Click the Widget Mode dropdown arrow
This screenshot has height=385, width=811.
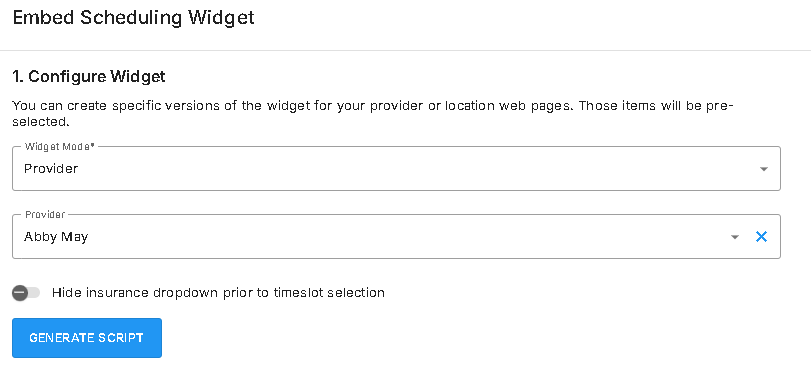[763, 169]
